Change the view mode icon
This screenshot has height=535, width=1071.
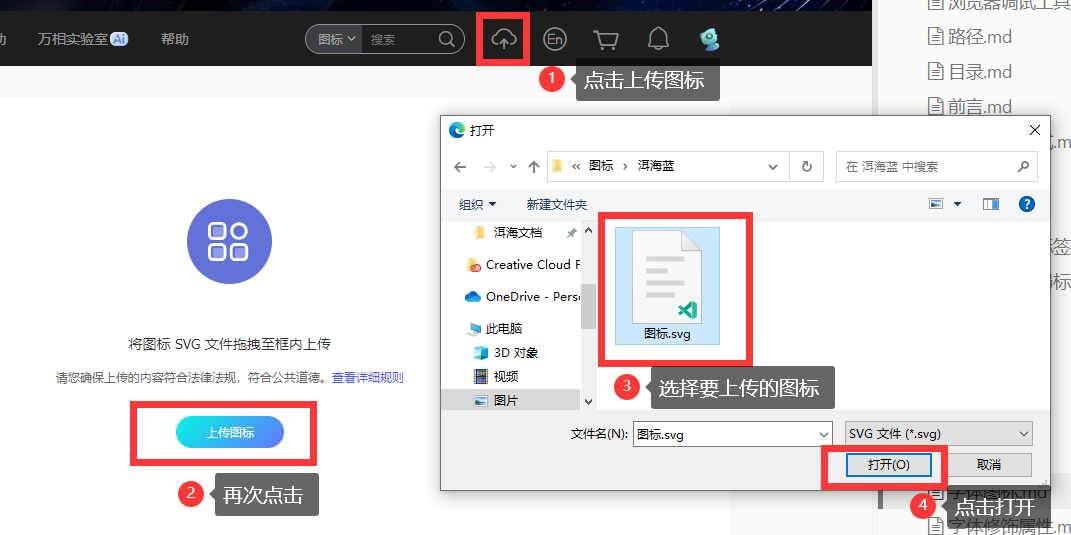click(936, 204)
